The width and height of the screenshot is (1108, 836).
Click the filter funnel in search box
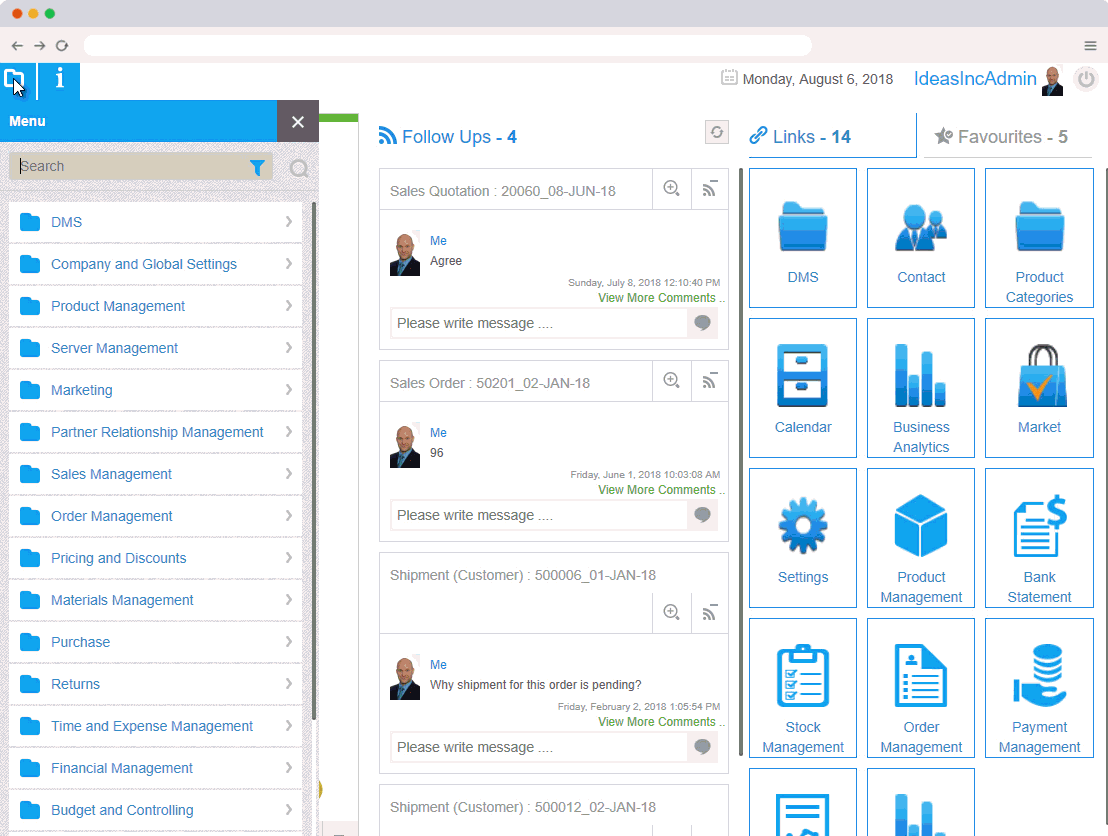tap(257, 168)
